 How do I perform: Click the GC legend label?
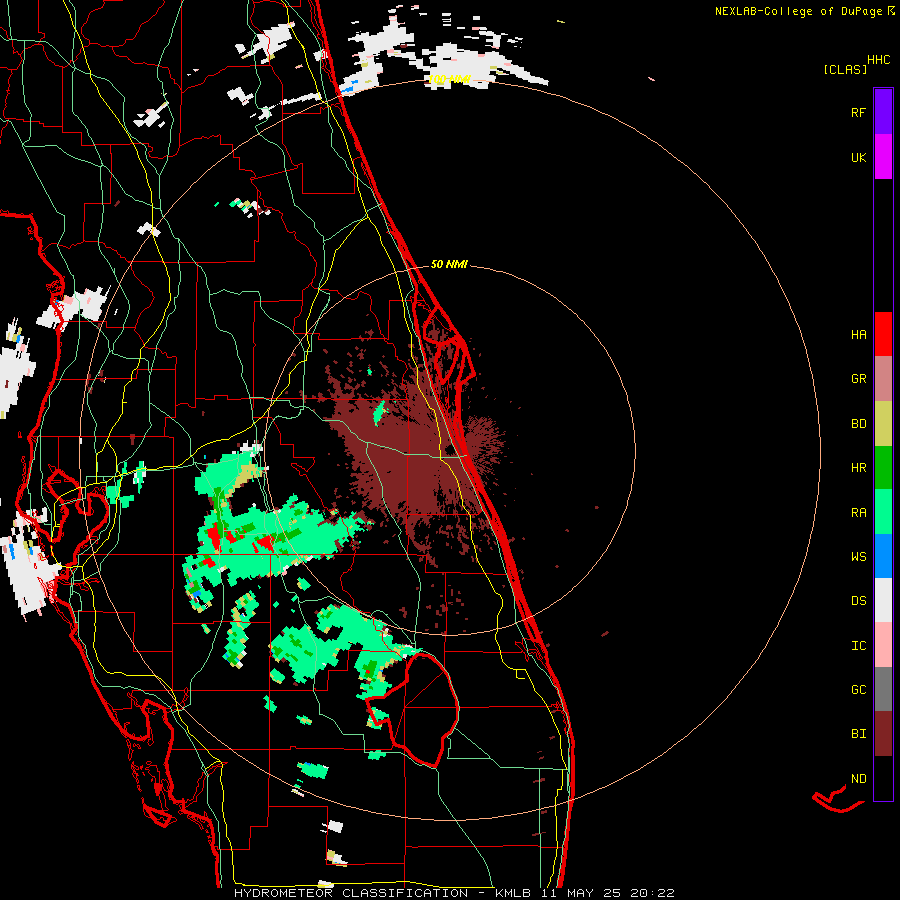point(859,689)
